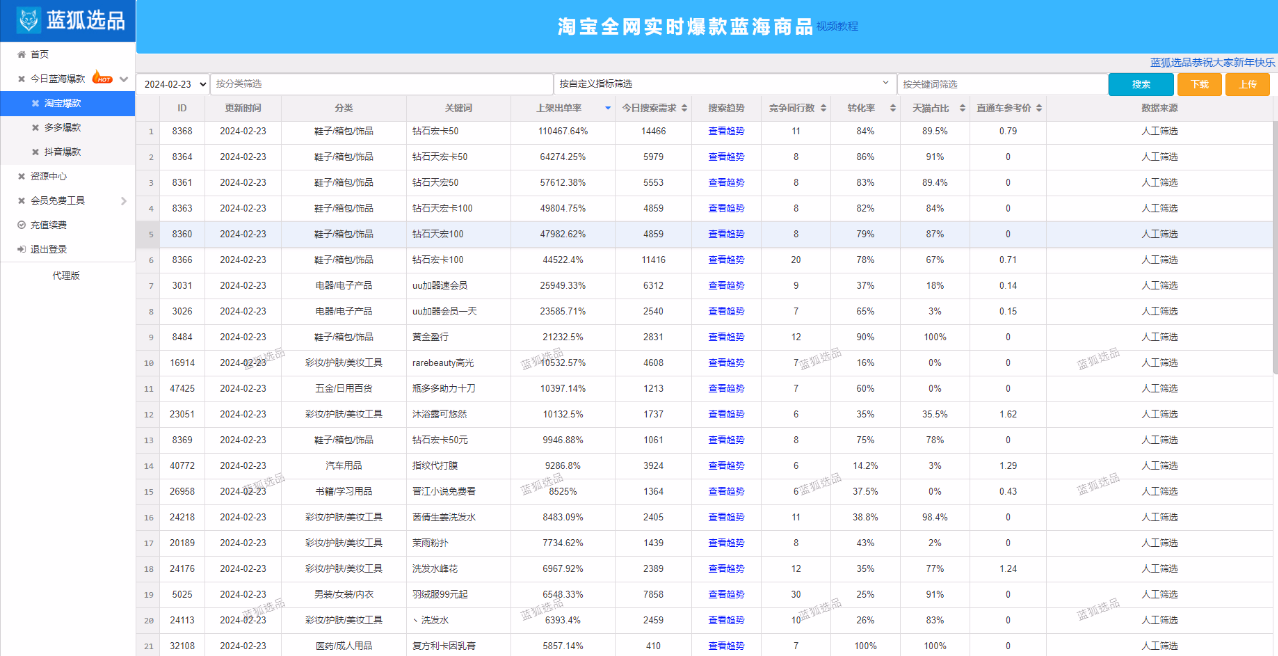
Task: Click the 更新时间 column header
Action: click(x=243, y=108)
